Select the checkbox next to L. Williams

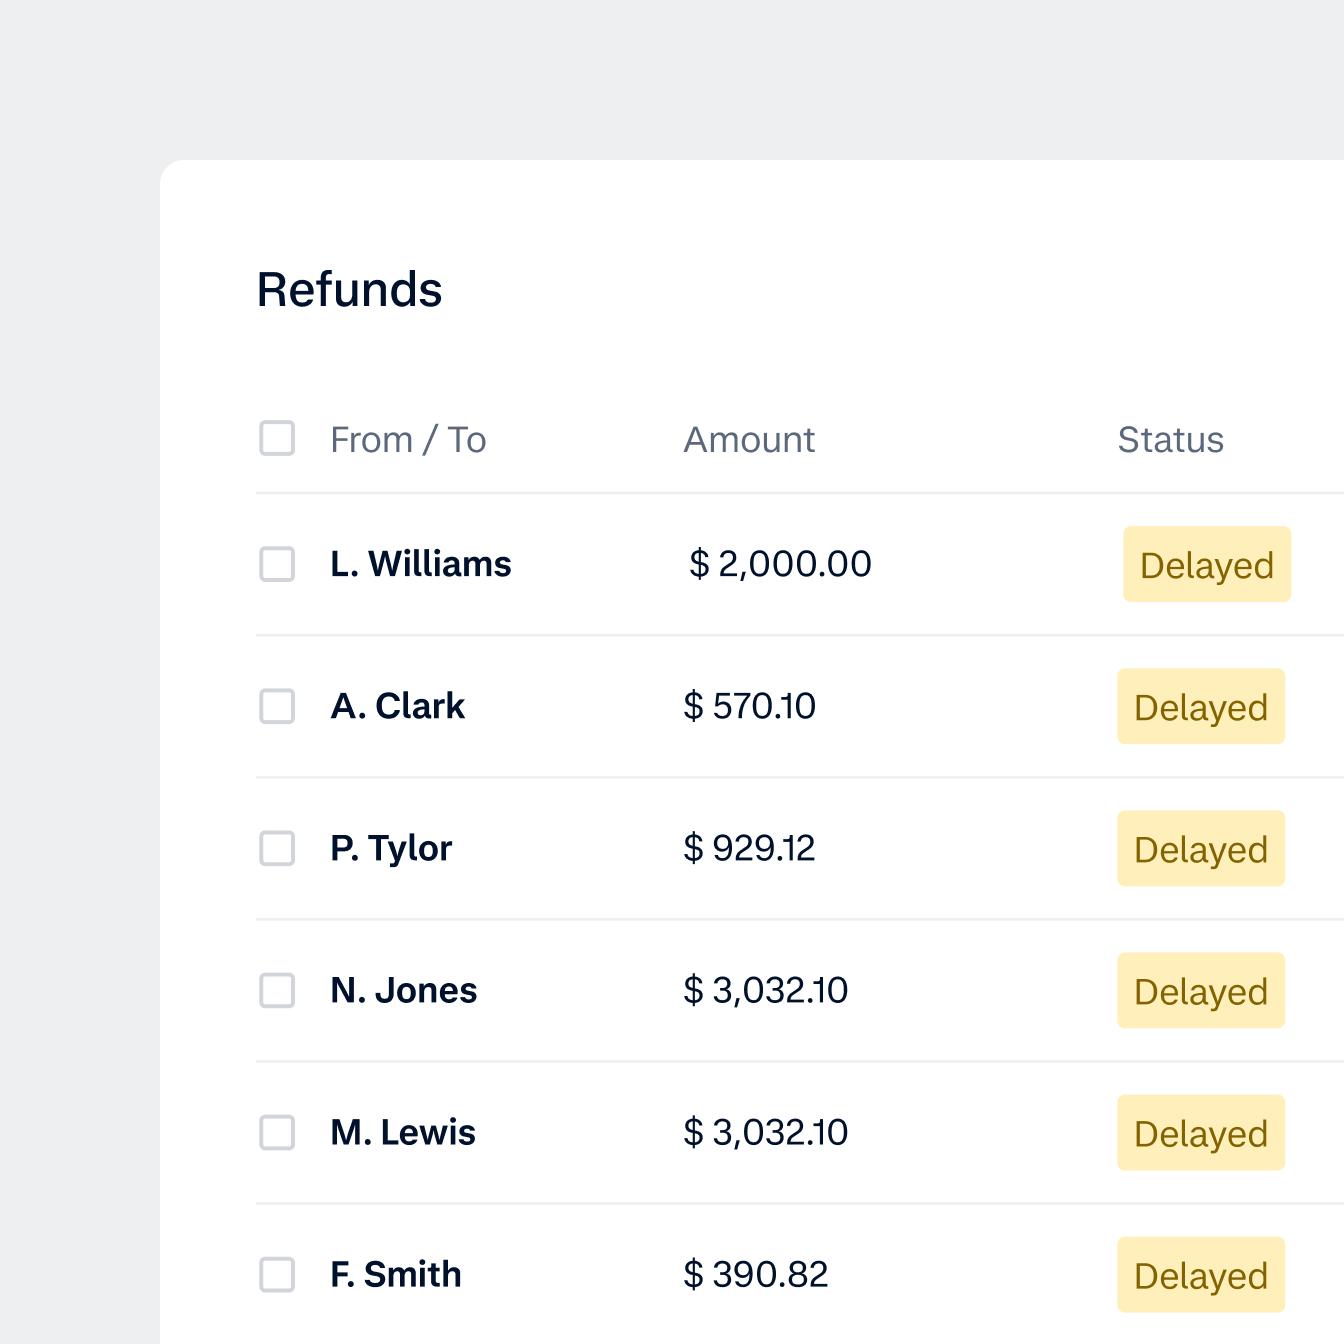pos(276,564)
